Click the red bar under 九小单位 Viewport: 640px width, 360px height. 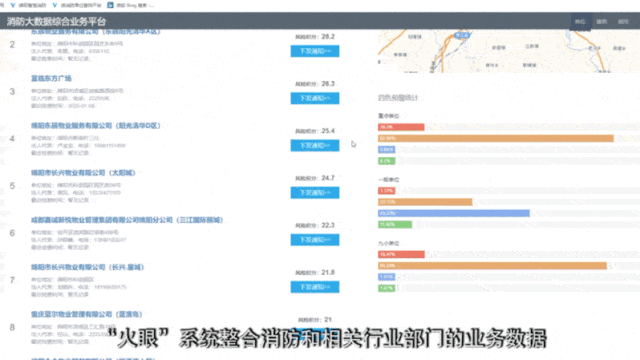(x=401, y=254)
